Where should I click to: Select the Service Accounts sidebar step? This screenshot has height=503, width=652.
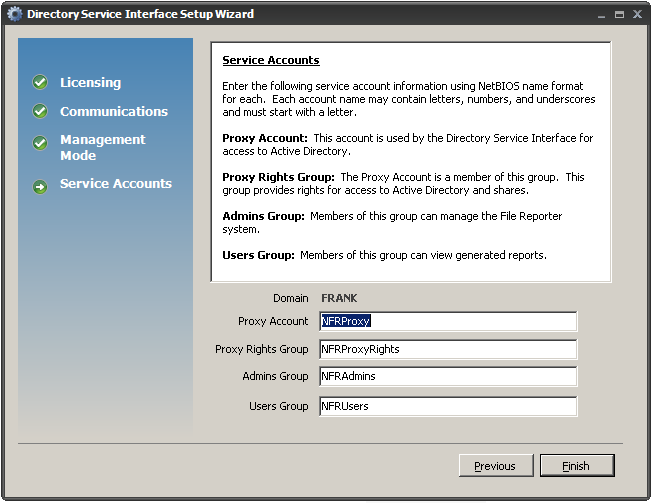pyautogui.click(x=115, y=184)
